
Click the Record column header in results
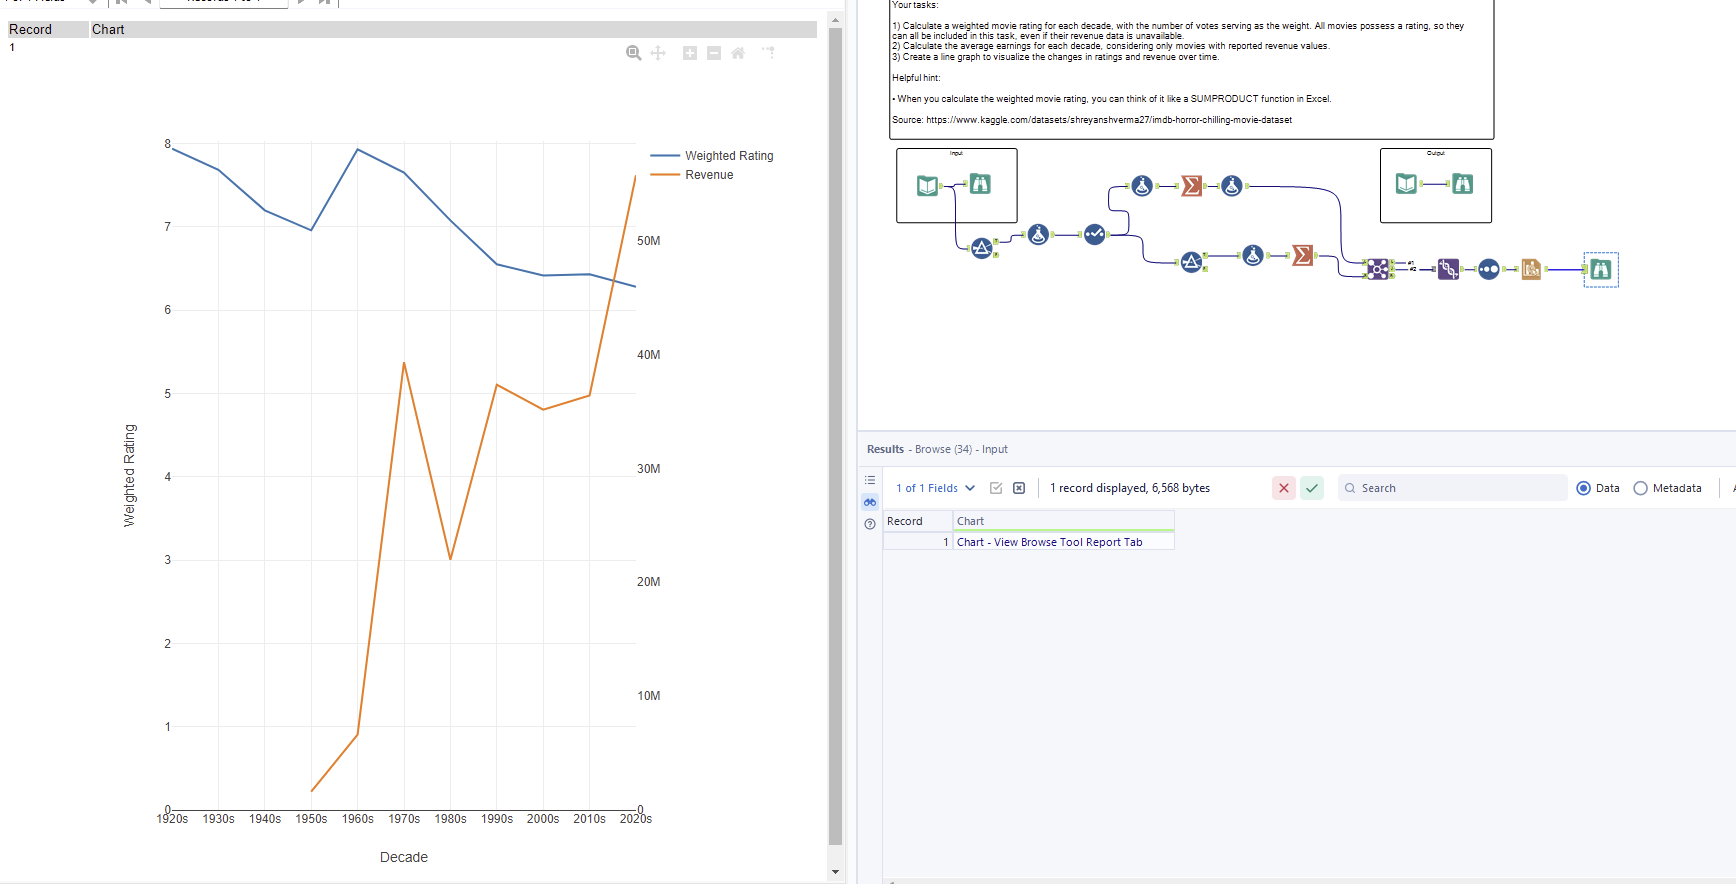coord(917,521)
